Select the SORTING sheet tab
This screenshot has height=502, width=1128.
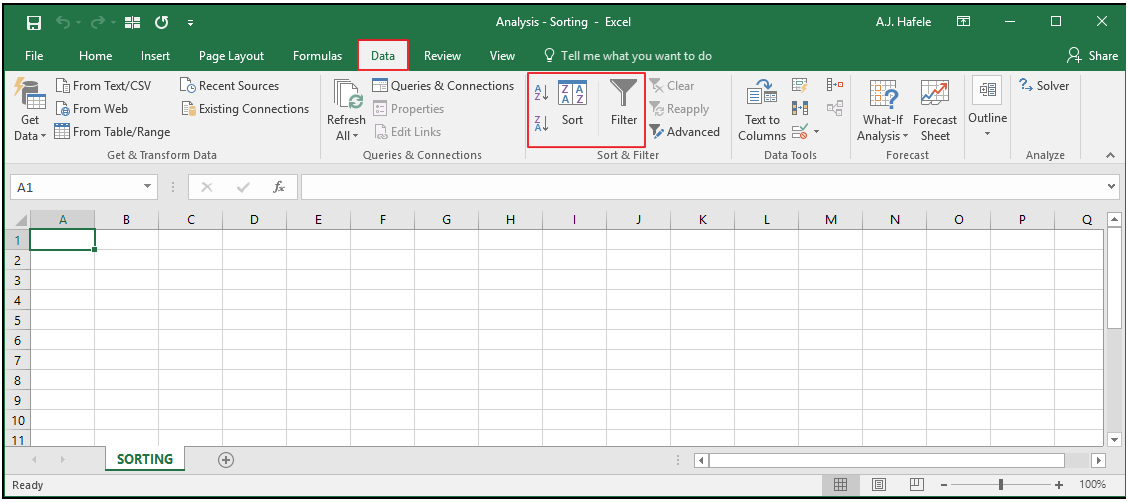145,459
